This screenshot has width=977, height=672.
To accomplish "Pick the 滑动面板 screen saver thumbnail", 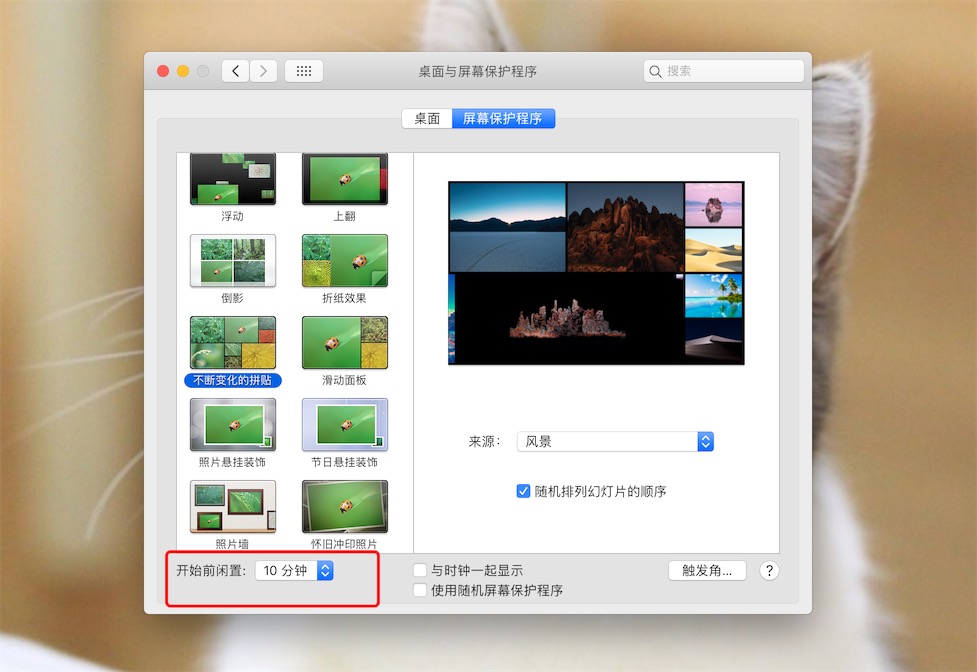I will pos(345,343).
